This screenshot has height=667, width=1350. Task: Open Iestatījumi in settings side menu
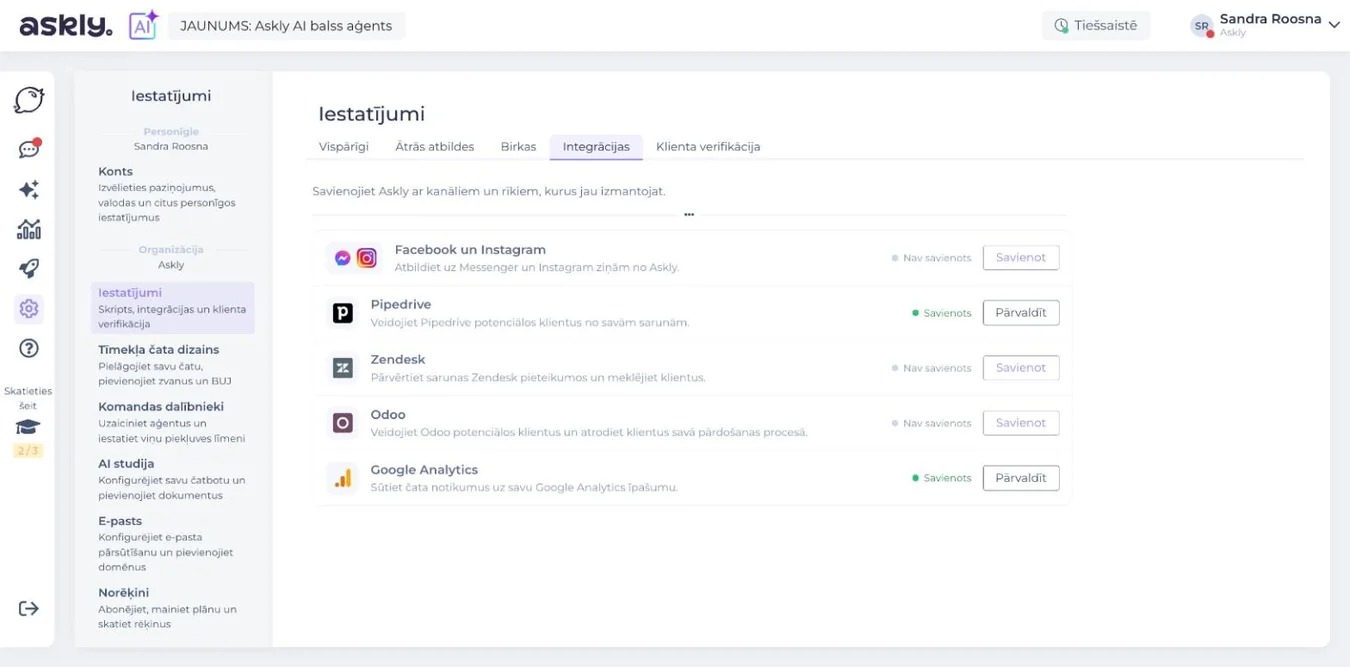coord(172,308)
